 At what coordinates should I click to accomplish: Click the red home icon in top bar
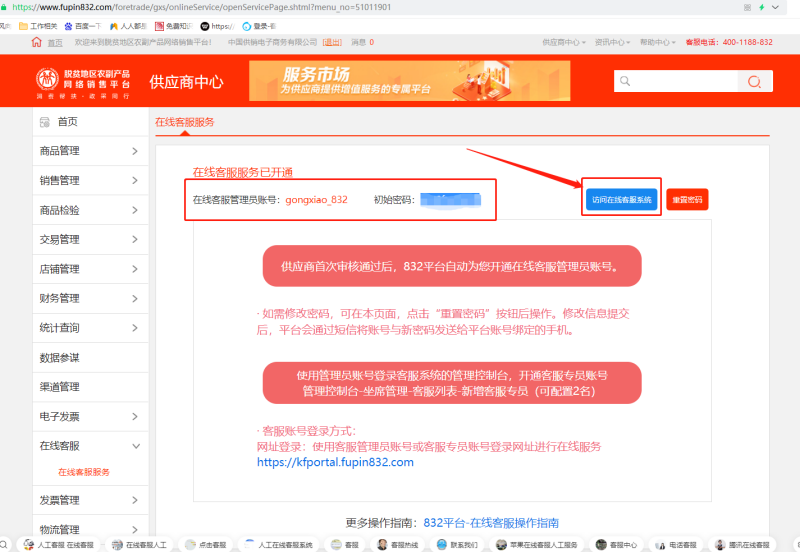click(37, 42)
